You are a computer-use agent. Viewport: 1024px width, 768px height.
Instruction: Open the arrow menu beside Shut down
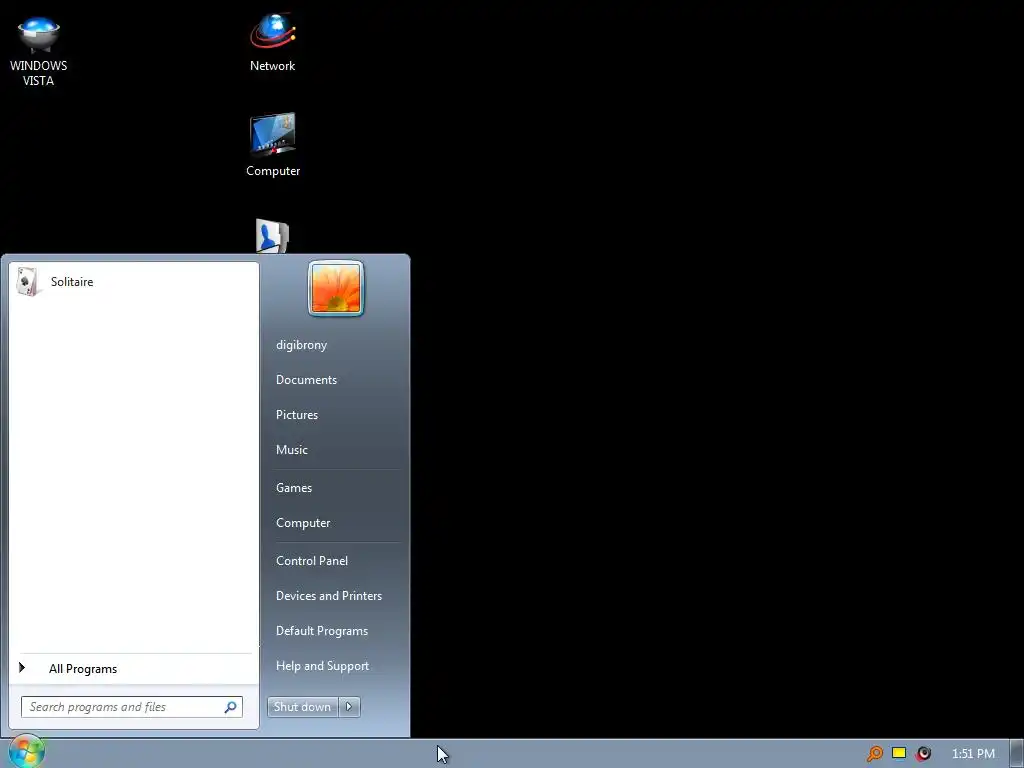(x=349, y=707)
